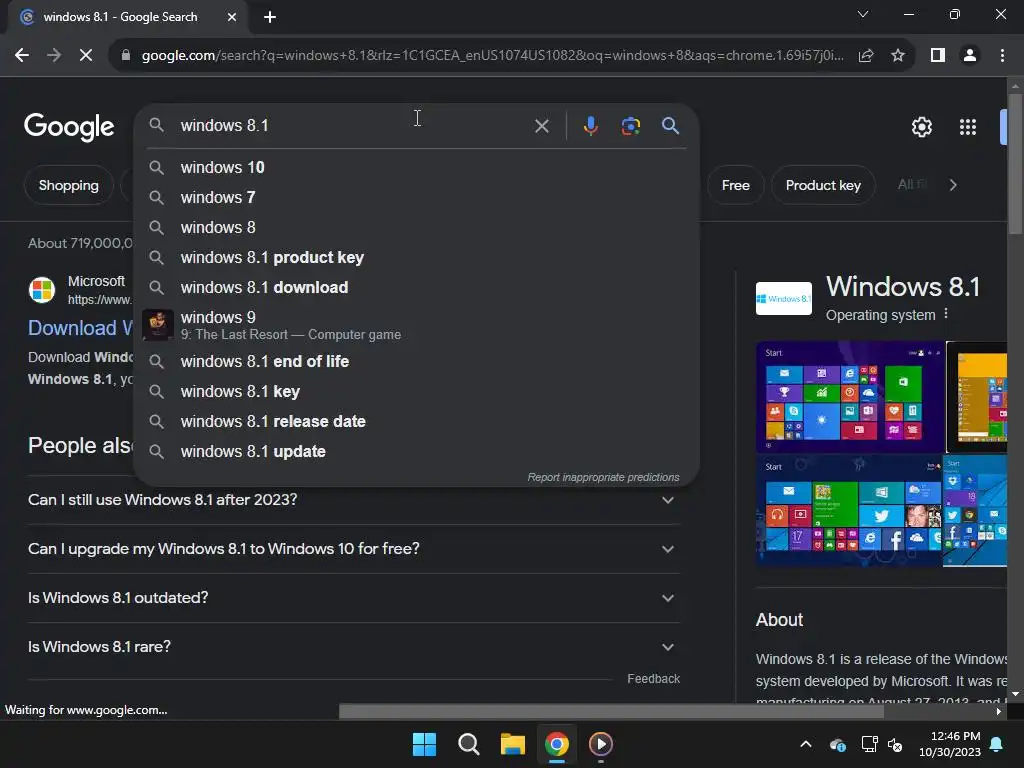The height and width of the screenshot is (768, 1024).
Task: Open File Explorer from taskbar
Action: [513, 744]
